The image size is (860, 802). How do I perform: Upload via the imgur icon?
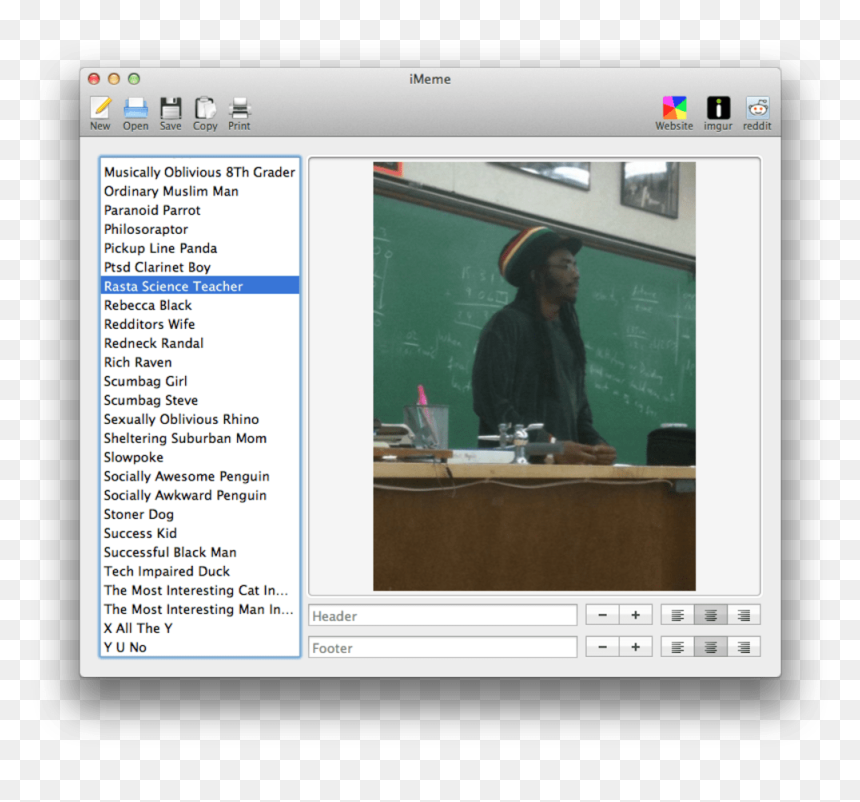coord(718,108)
